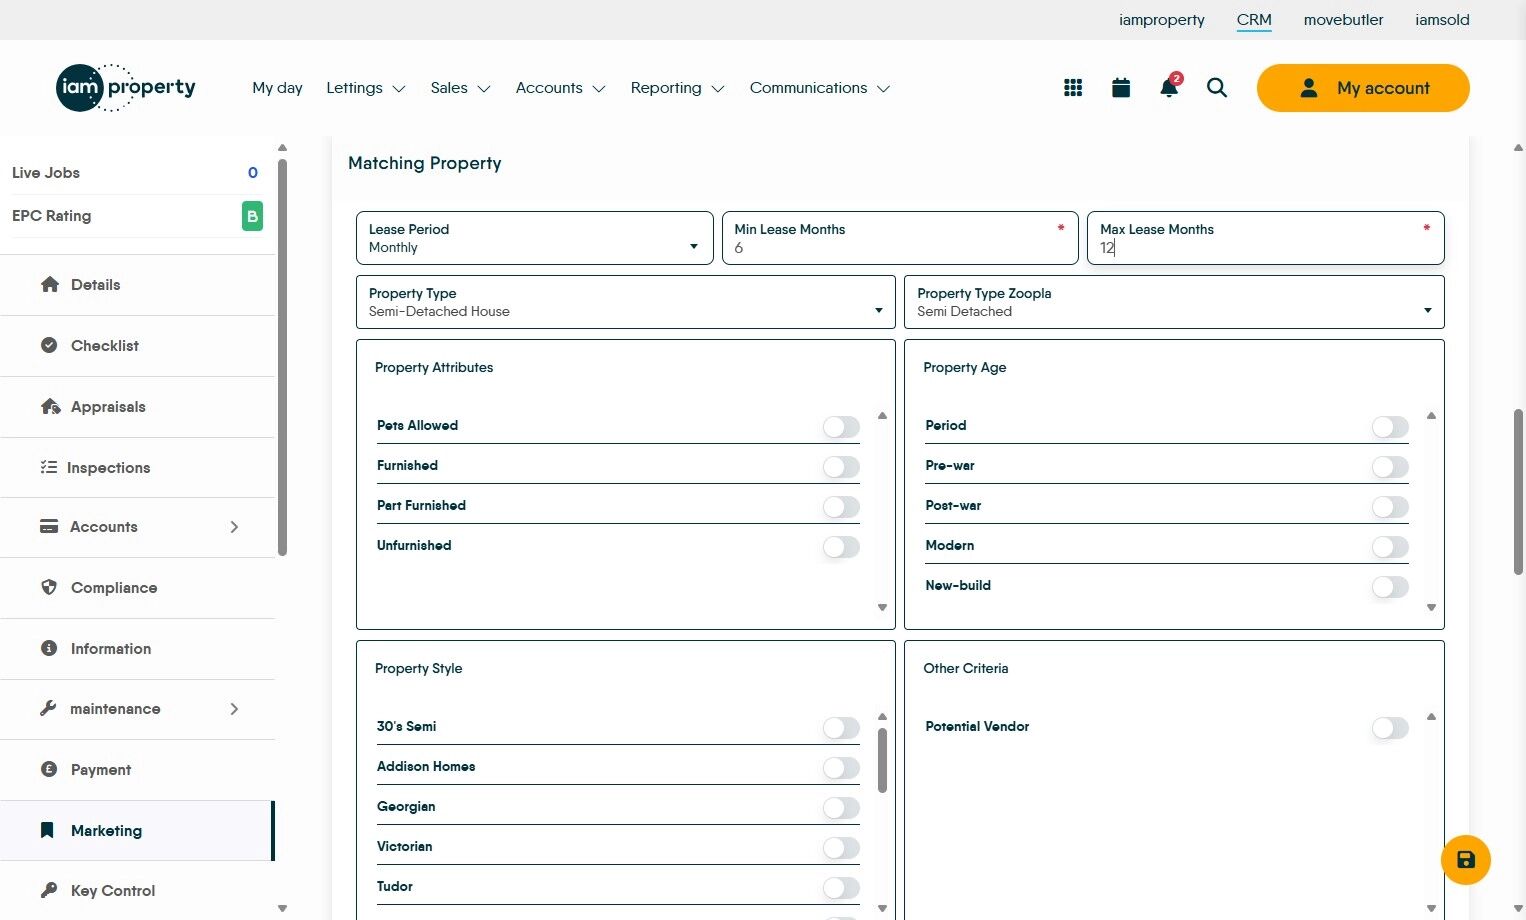Open the Property Type Zoopla dropdown
Viewport: 1526px width, 920px height.
pyautogui.click(x=1173, y=302)
